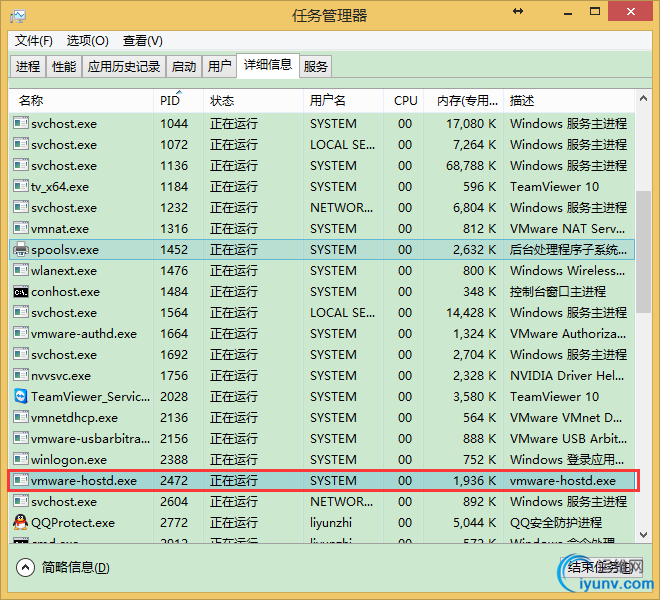660x600 pixels.
Task: Click description QQ安全防护进程
Action: [556, 523]
